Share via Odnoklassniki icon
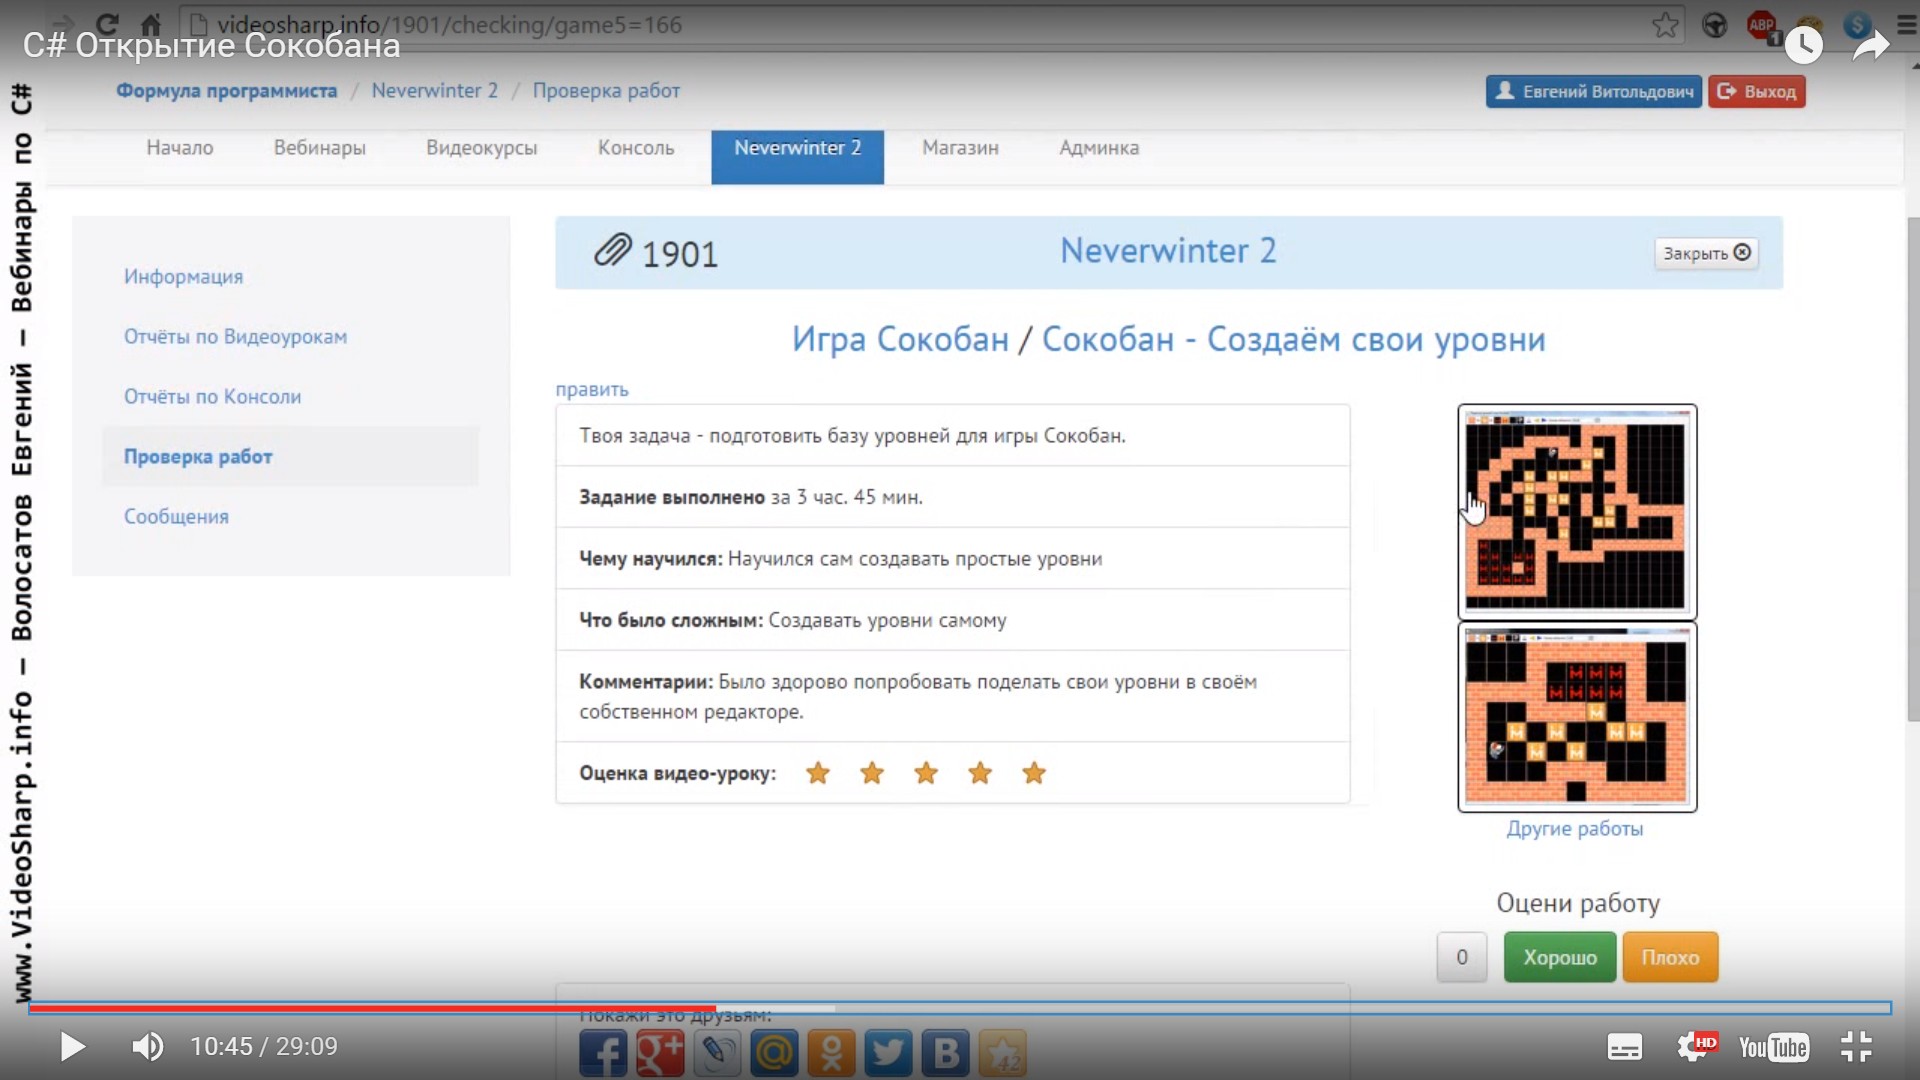The image size is (1920, 1080). [x=831, y=1053]
